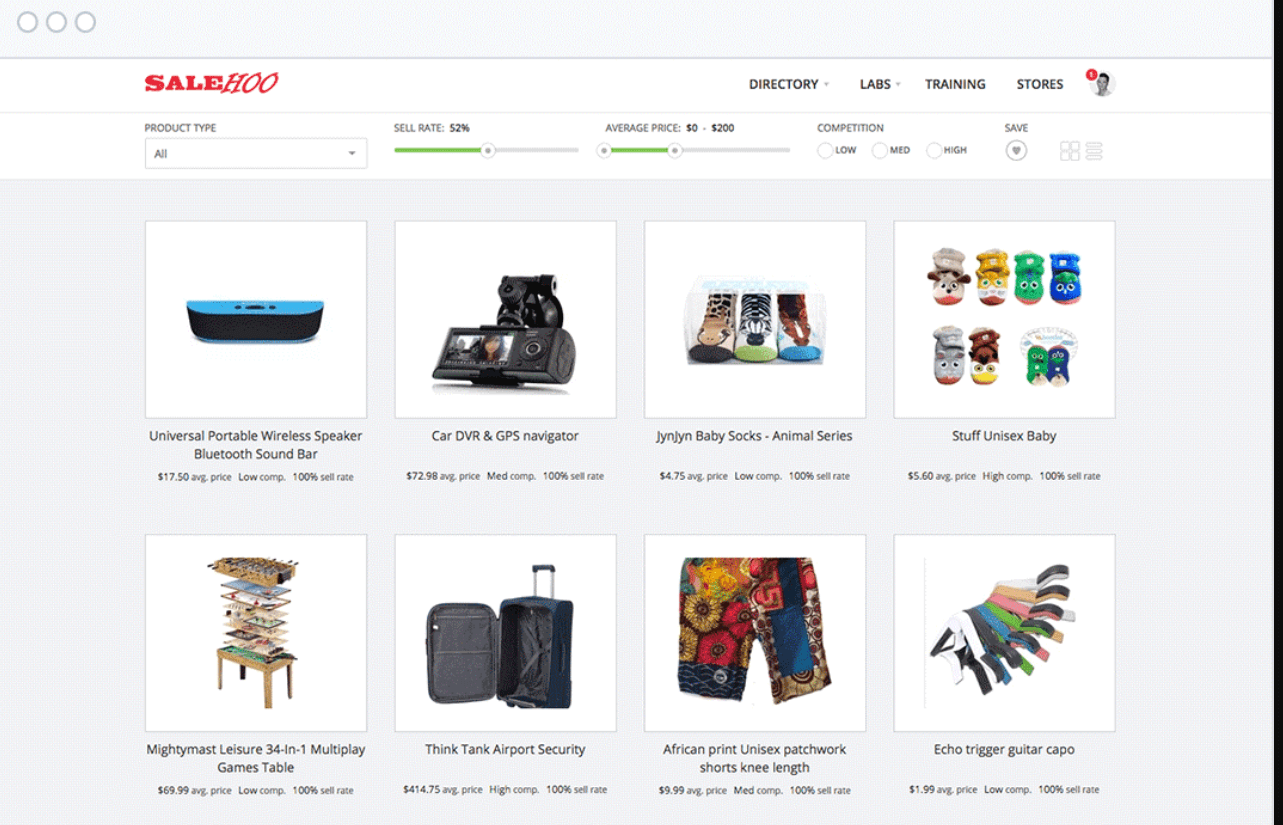This screenshot has height=825, width=1283.
Task: Open the Think Tank suitcase image
Action: pyautogui.click(x=505, y=633)
